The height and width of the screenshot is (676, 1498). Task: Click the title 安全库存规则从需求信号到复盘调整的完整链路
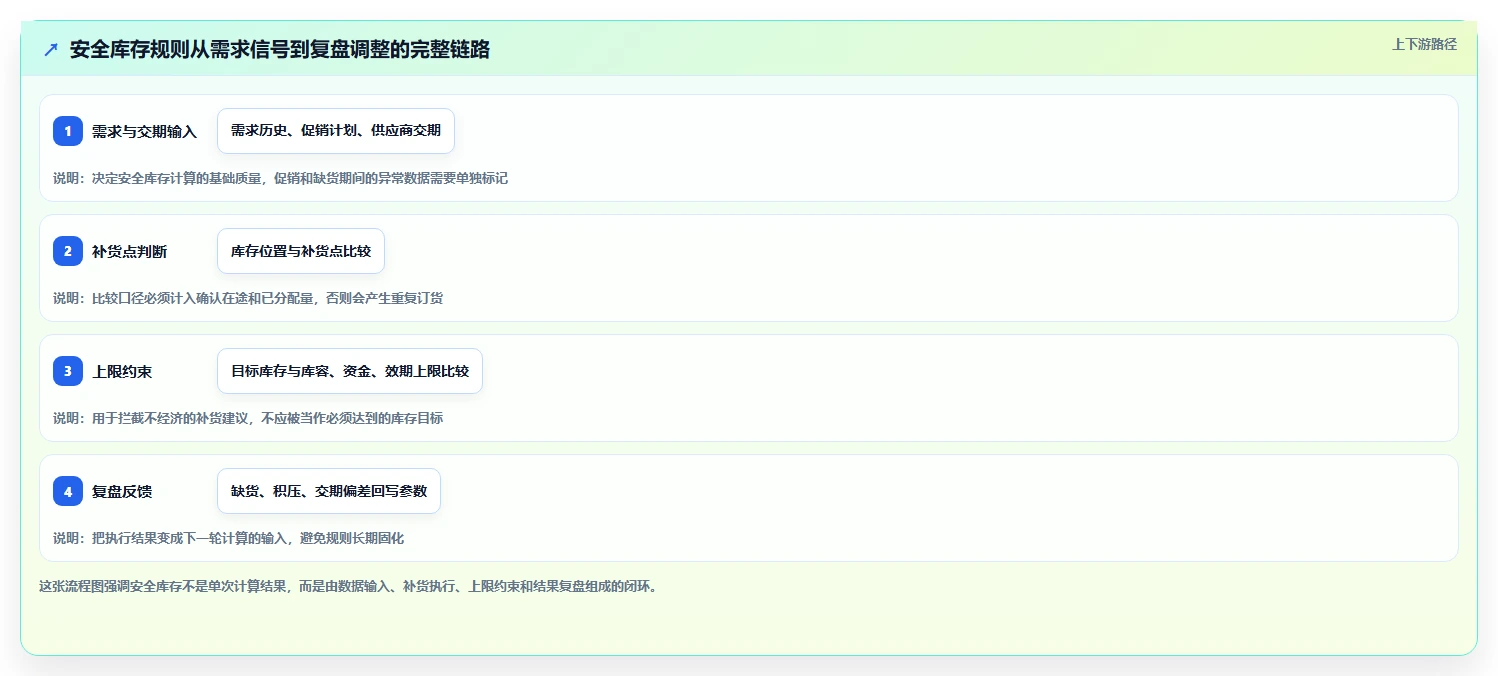pyautogui.click(x=280, y=49)
